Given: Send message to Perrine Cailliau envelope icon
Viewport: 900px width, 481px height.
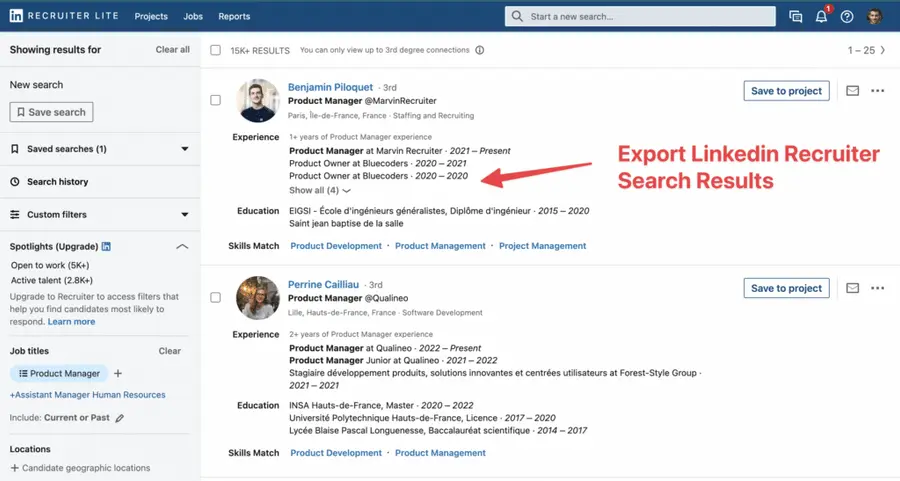Looking at the screenshot, I should pyautogui.click(x=852, y=288).
